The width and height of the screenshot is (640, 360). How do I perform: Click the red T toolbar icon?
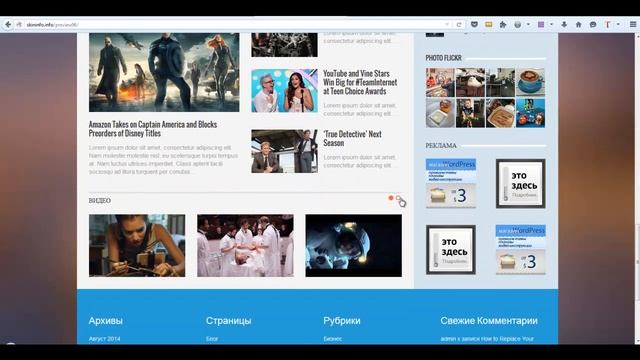(x=608, y=24)
